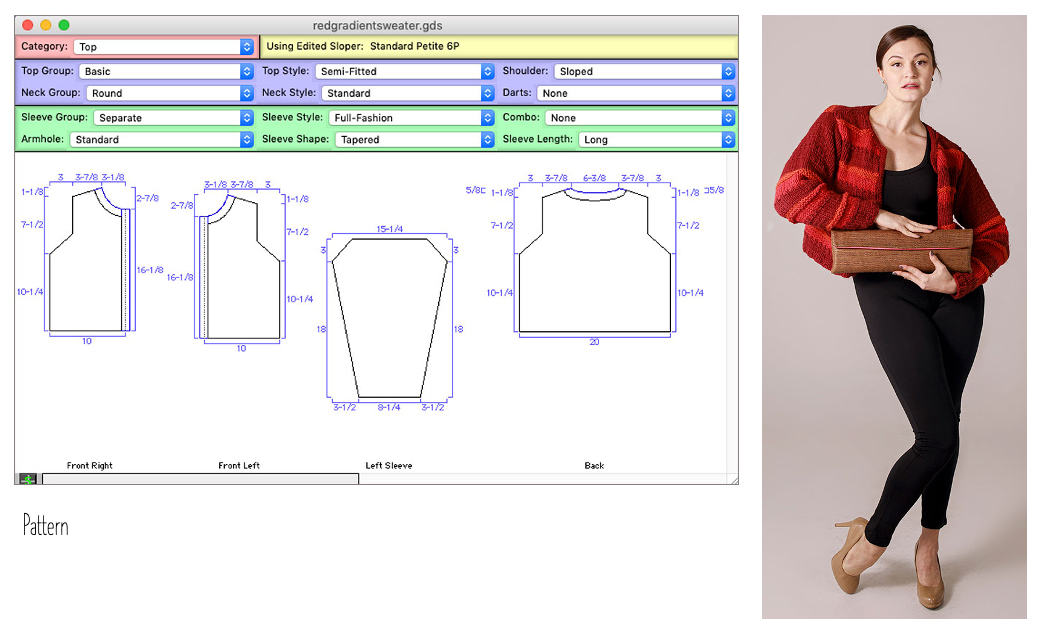The width and height of the screenshot is (1043, 631).
Task: Click the '20' back hem width measurement
Action: click(594, 342)
